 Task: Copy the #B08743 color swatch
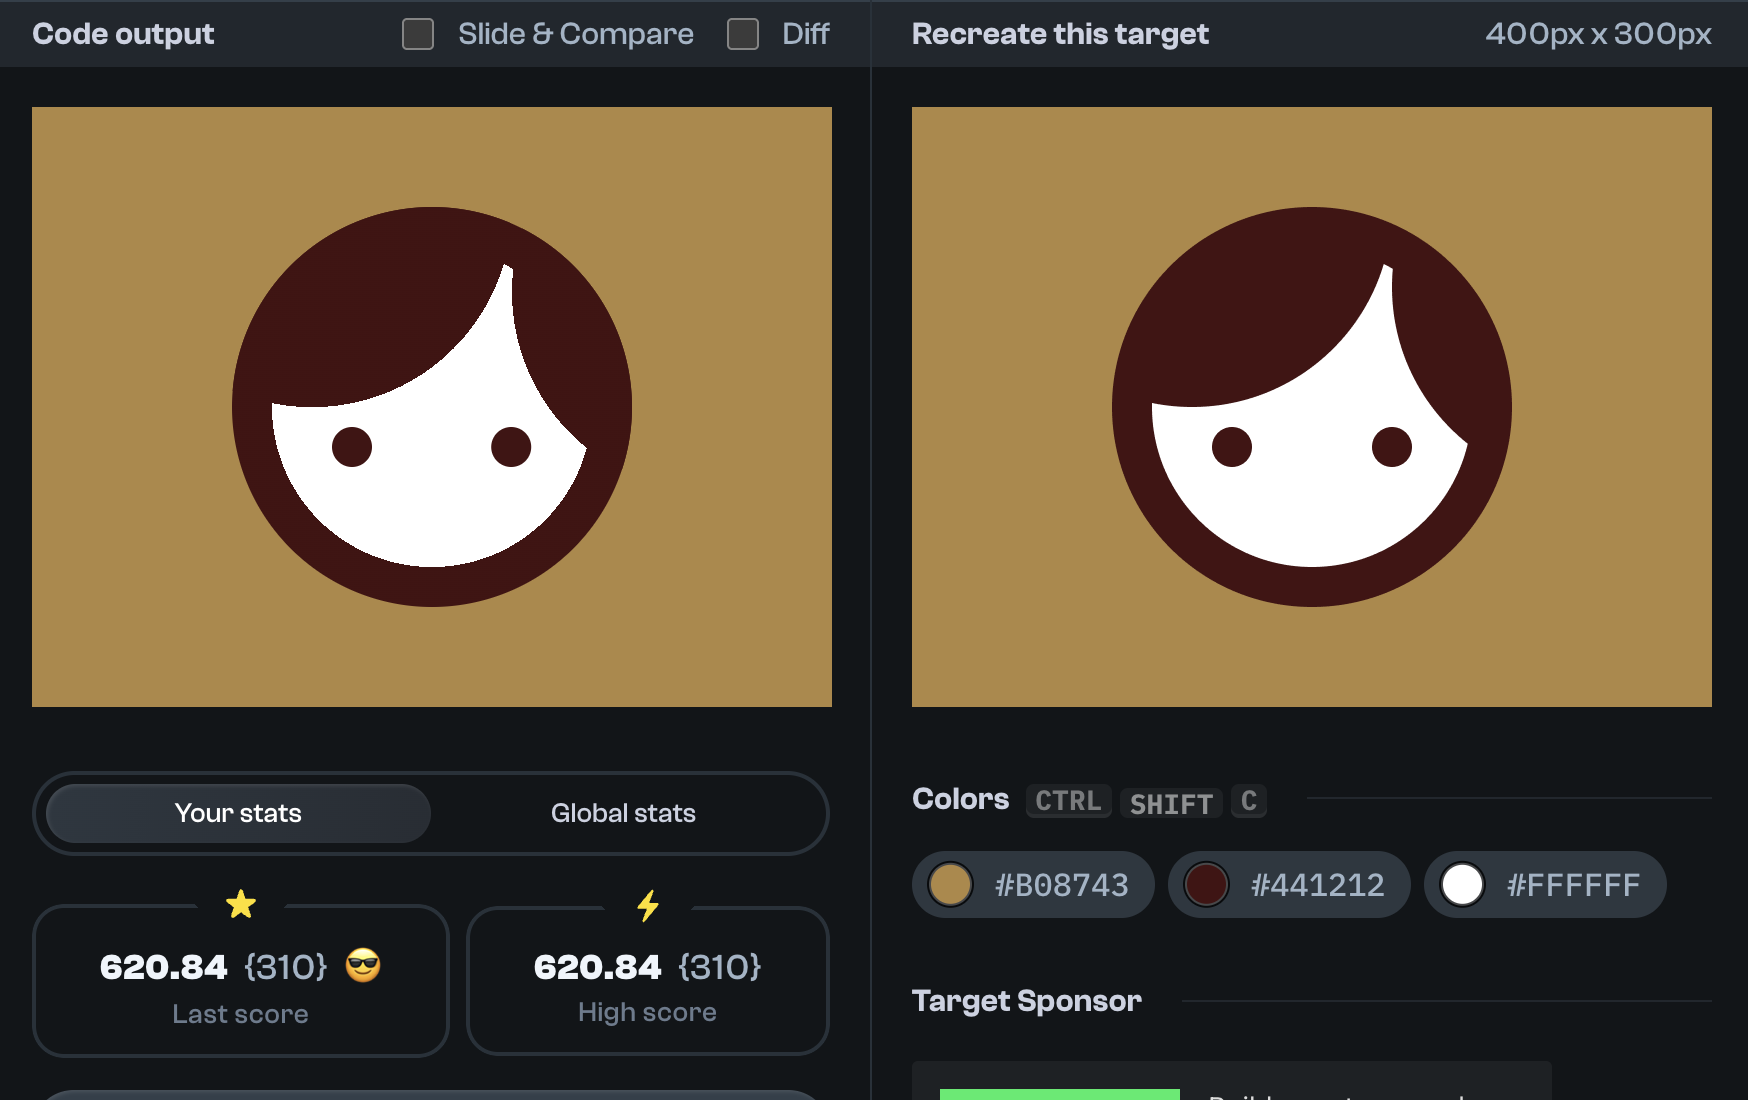coord(1033,885)
